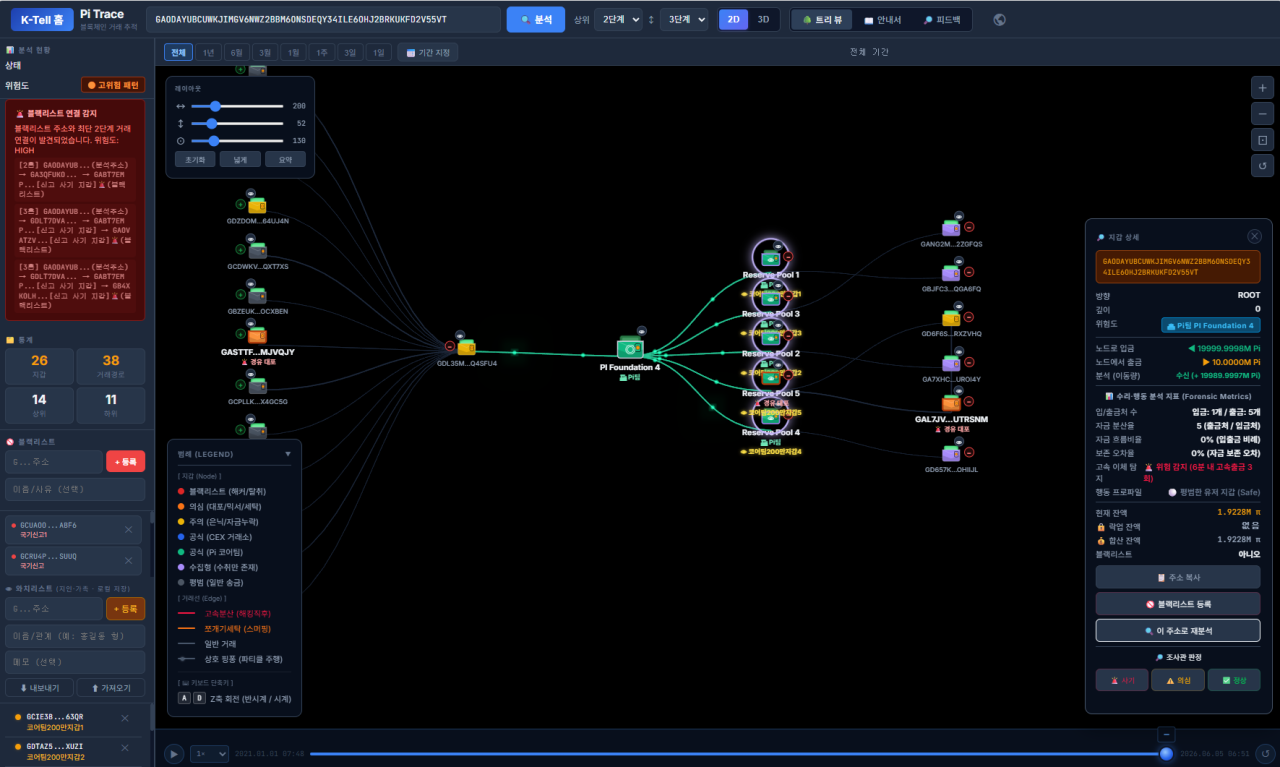Zoom in with the plus canvas button
The image size is (1280, 767).
point(1262,88)
